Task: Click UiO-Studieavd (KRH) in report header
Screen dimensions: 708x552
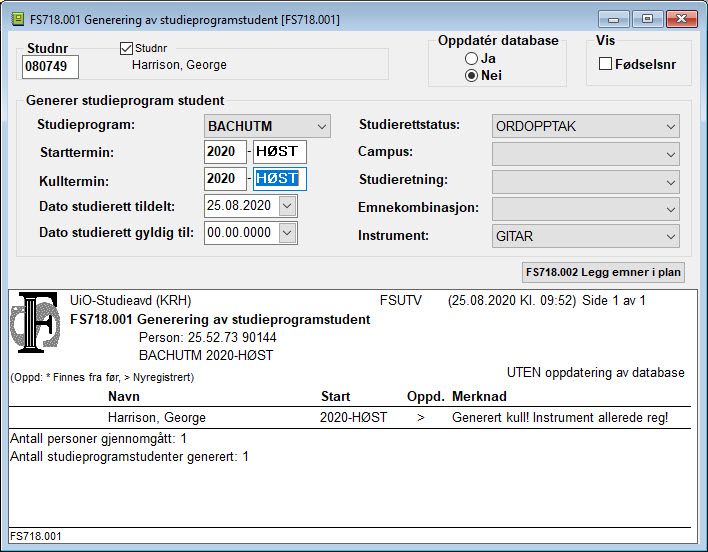Action: 130,301
